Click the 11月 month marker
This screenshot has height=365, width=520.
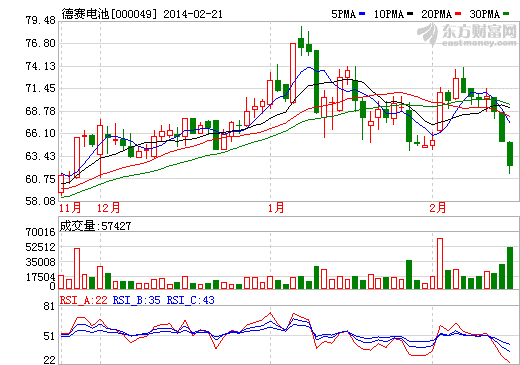(x=70, y=208)
